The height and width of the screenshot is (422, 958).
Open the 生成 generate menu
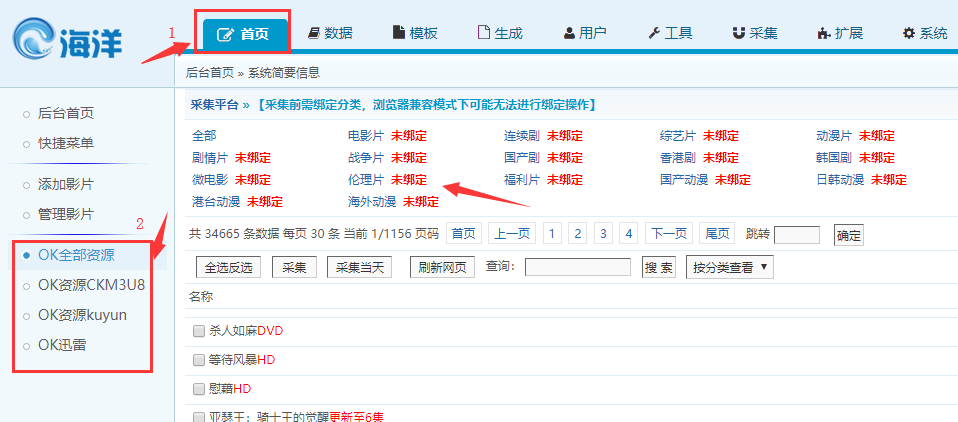pyautogui.click(x=500, y=34)
